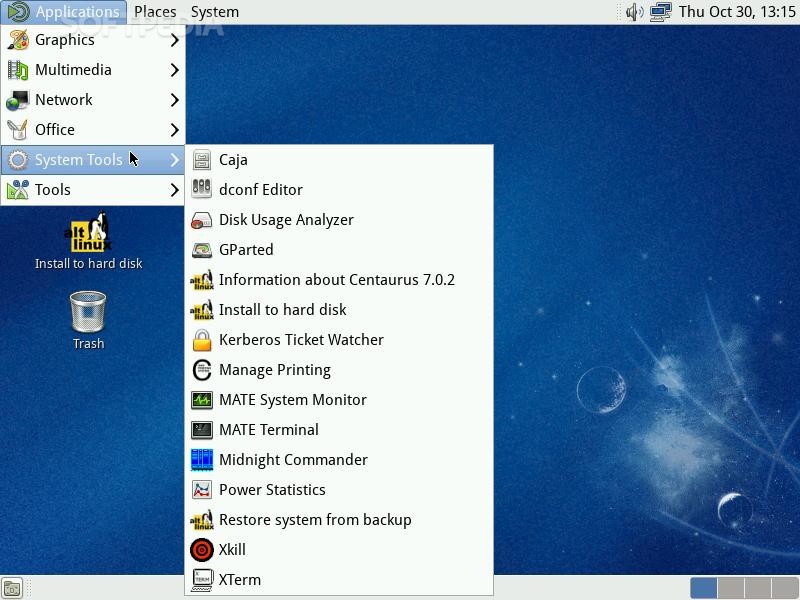Launch Midnight Commander entry

339,460
